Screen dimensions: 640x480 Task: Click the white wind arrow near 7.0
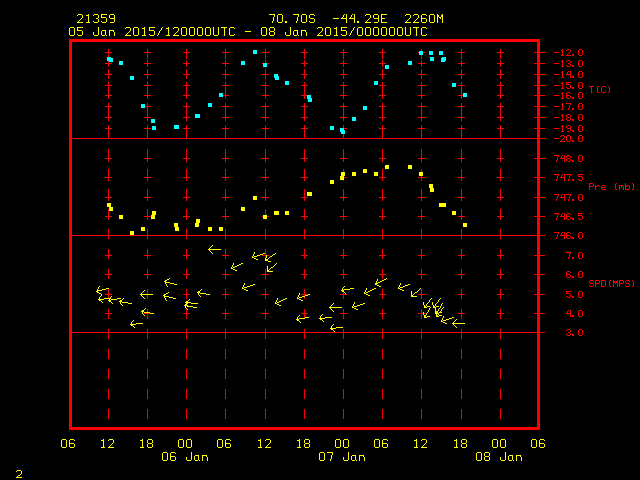coord(214,249)
